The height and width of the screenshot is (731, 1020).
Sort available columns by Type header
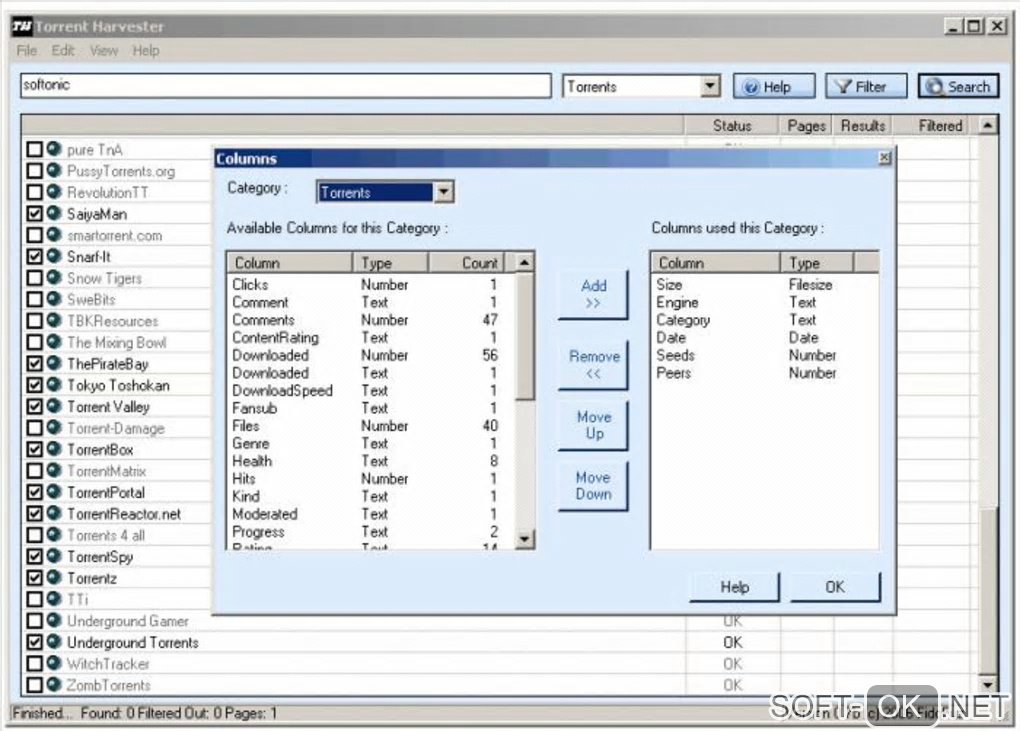pyautogui.click(x=390, y=263)
